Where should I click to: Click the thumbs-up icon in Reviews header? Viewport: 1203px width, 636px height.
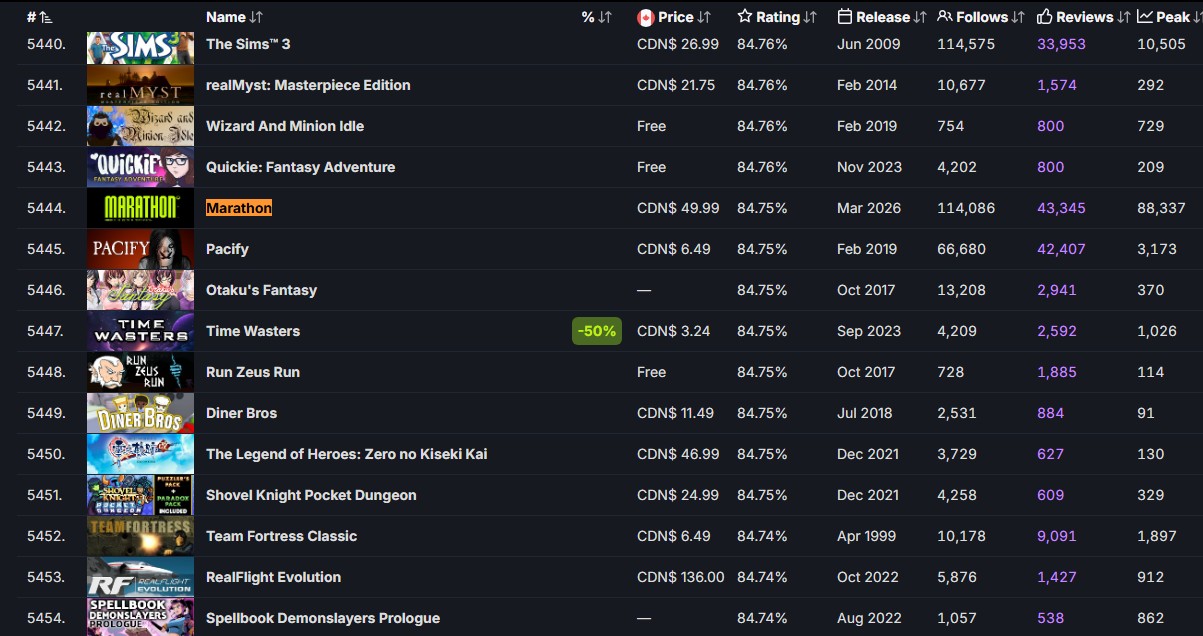pyautogui.click(x=1045, y=17)
